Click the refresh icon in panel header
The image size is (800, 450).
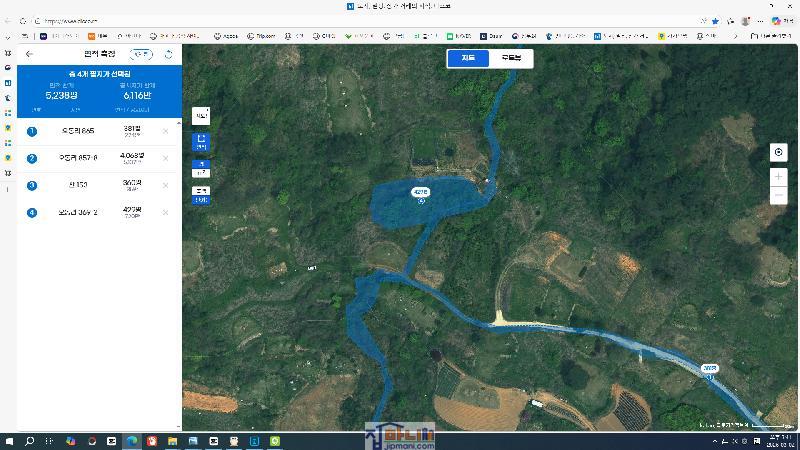(x=169, y=54)
